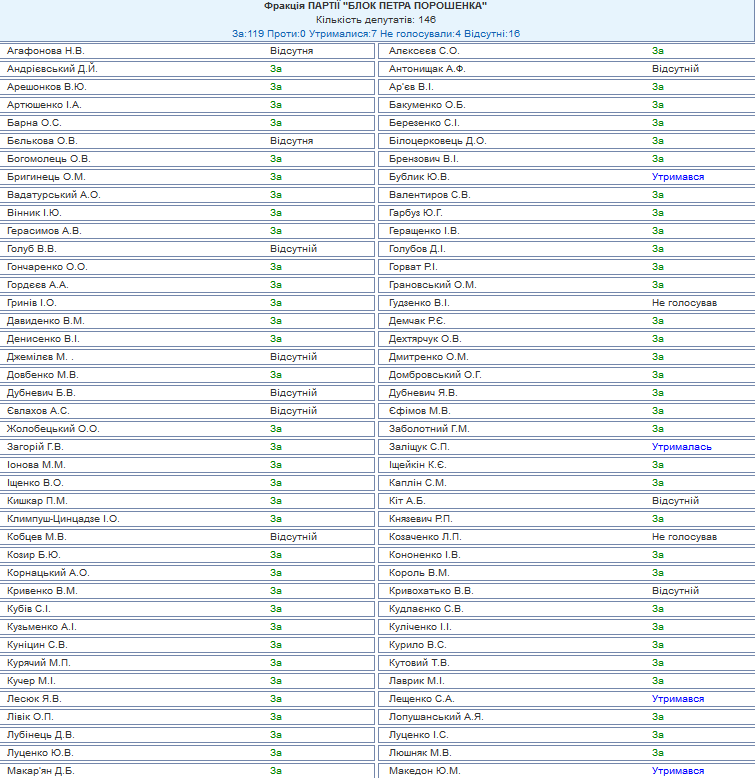Click 'Утримався' status for Македон Ю.М.
Screen dimensions: 755x778
pyautogui.click(x=678, y=771)
